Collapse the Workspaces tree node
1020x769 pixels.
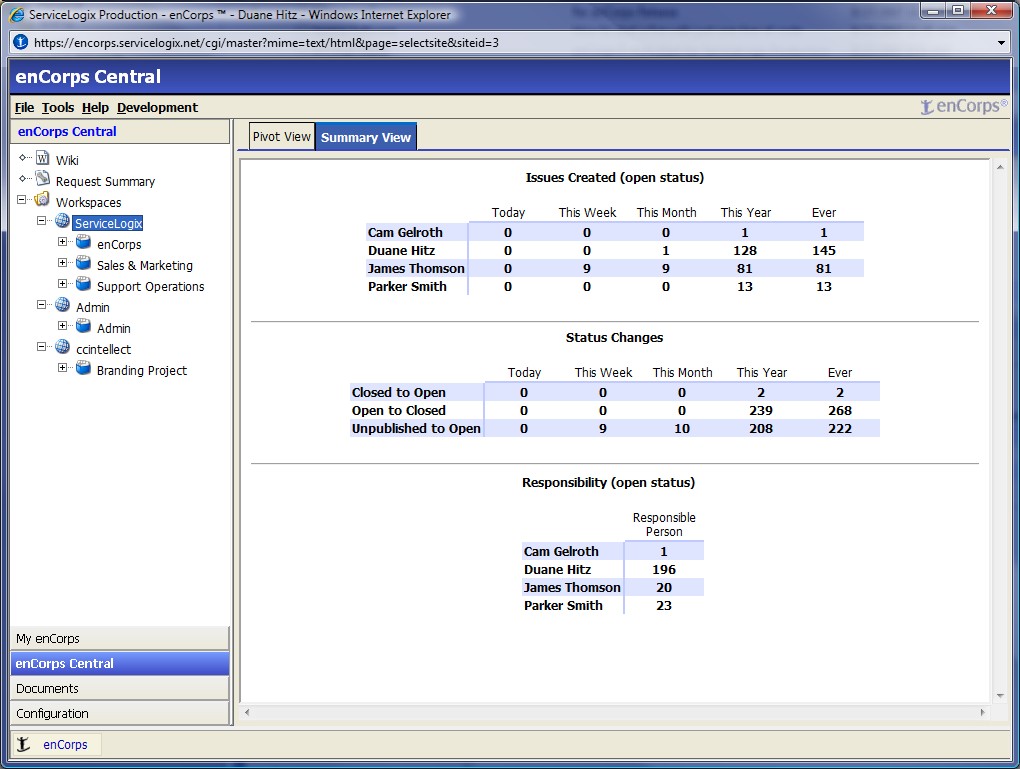[x=22, y=200]
